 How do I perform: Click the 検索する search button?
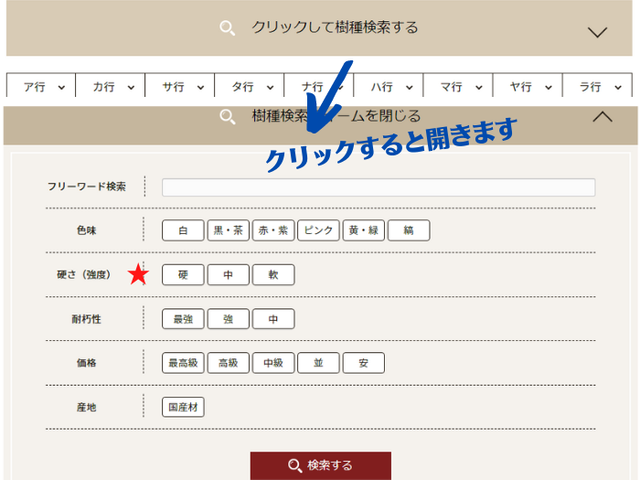click(x=320, y=466)
